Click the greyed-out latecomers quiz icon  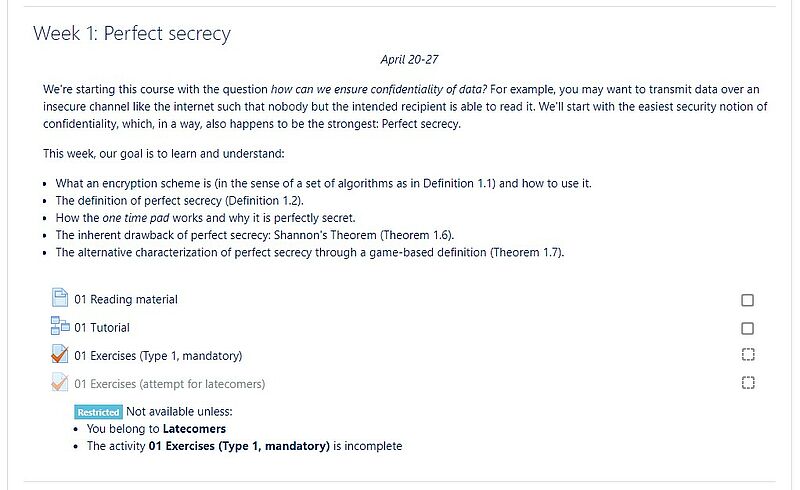pyautogui.click(x=59, y=382)
